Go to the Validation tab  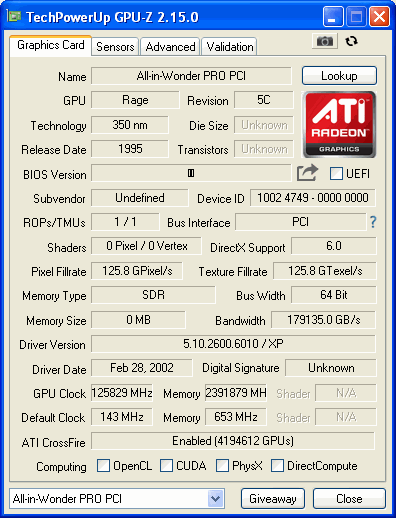pyautogui.click(x=230, y=47)
